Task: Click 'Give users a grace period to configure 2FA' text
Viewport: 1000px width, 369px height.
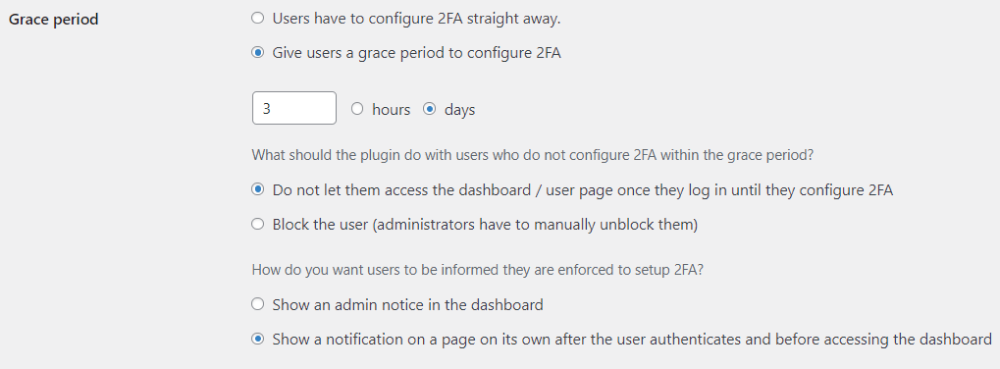Action: (416, 53)
